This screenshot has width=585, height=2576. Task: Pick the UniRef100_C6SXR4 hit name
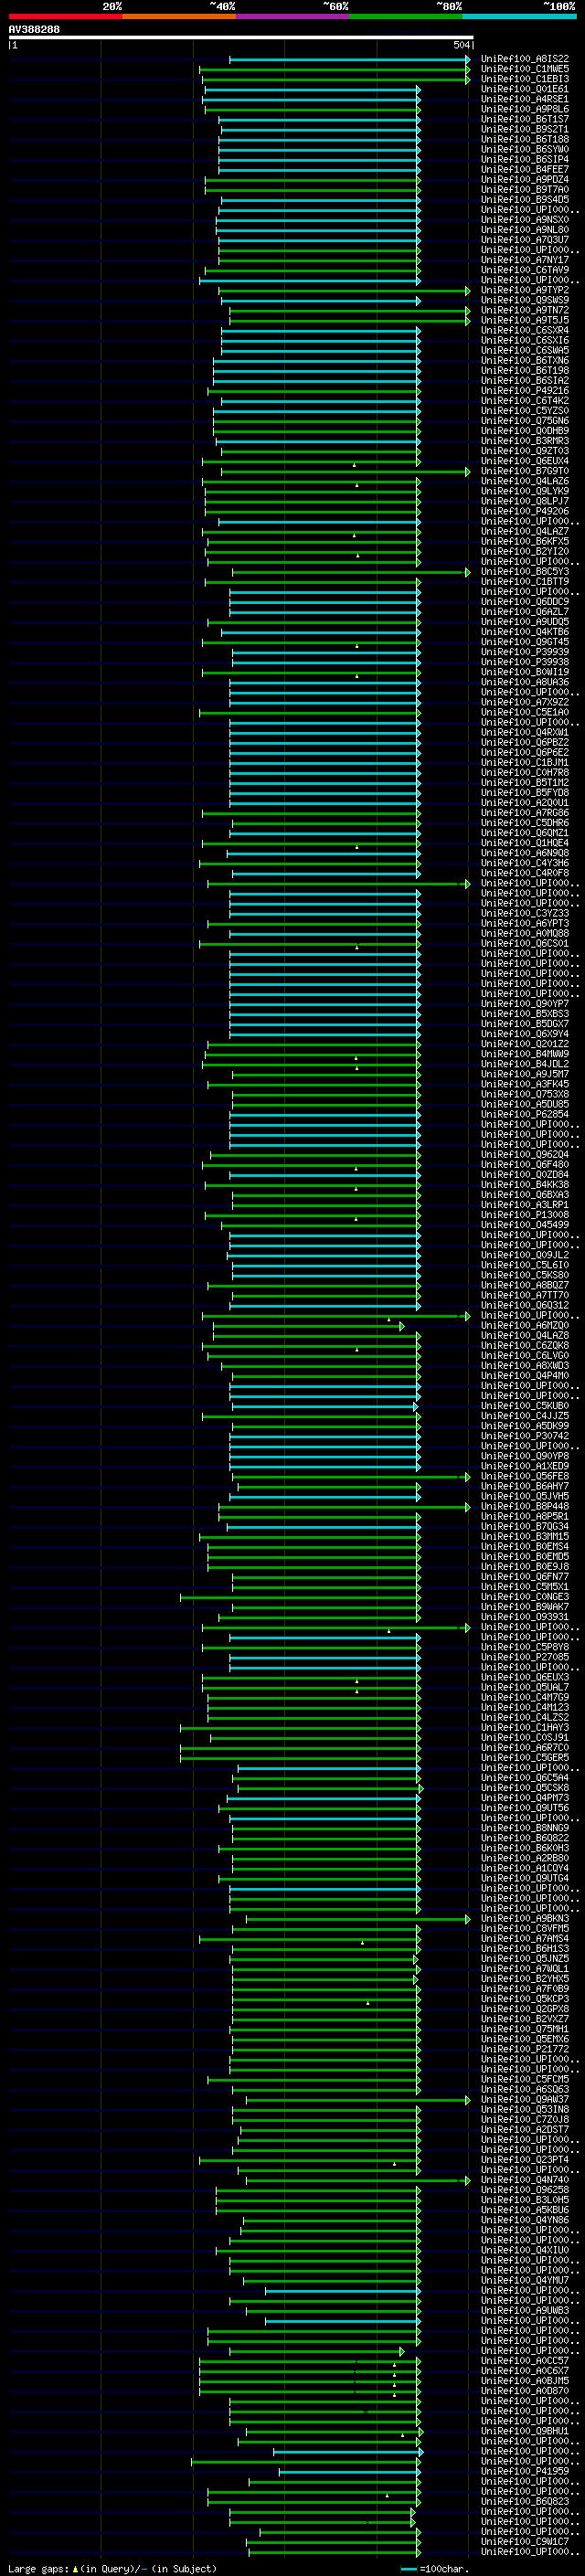pyautogui.click(x=525, y=330)
